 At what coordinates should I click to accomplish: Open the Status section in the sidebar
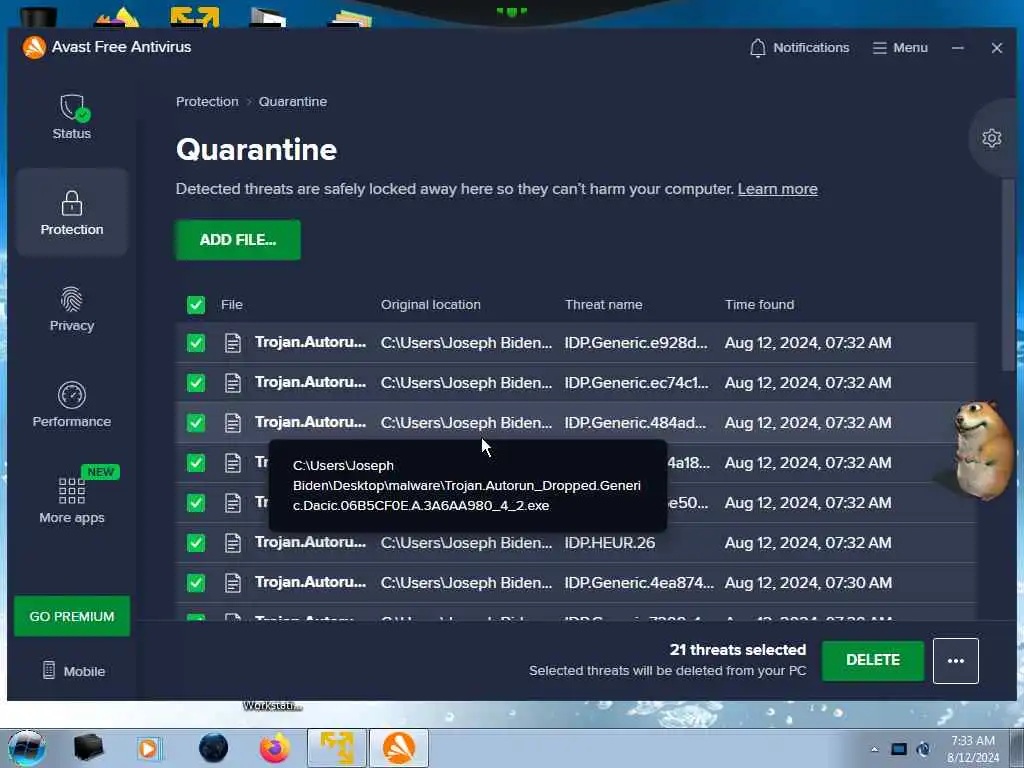[x=72, y=117]
